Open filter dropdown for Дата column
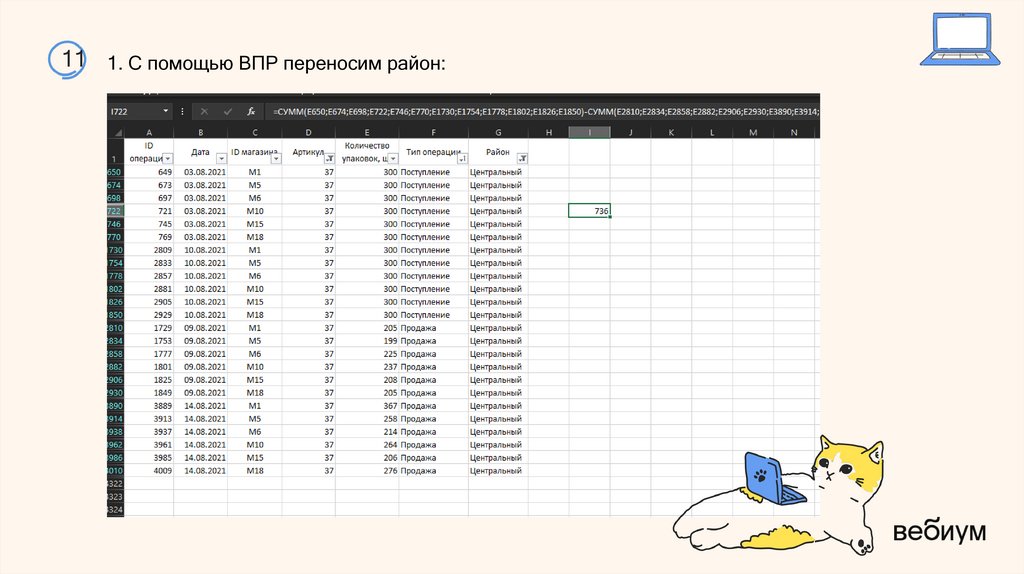 click(221, 159)
